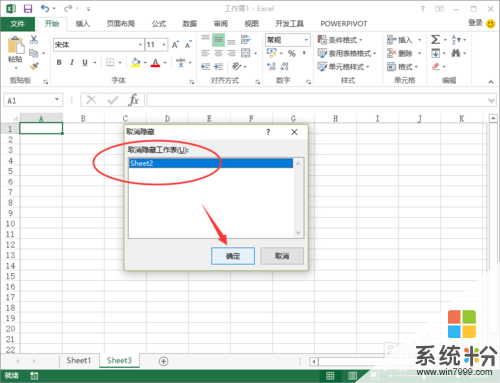Undo the last action

point(45,8)
